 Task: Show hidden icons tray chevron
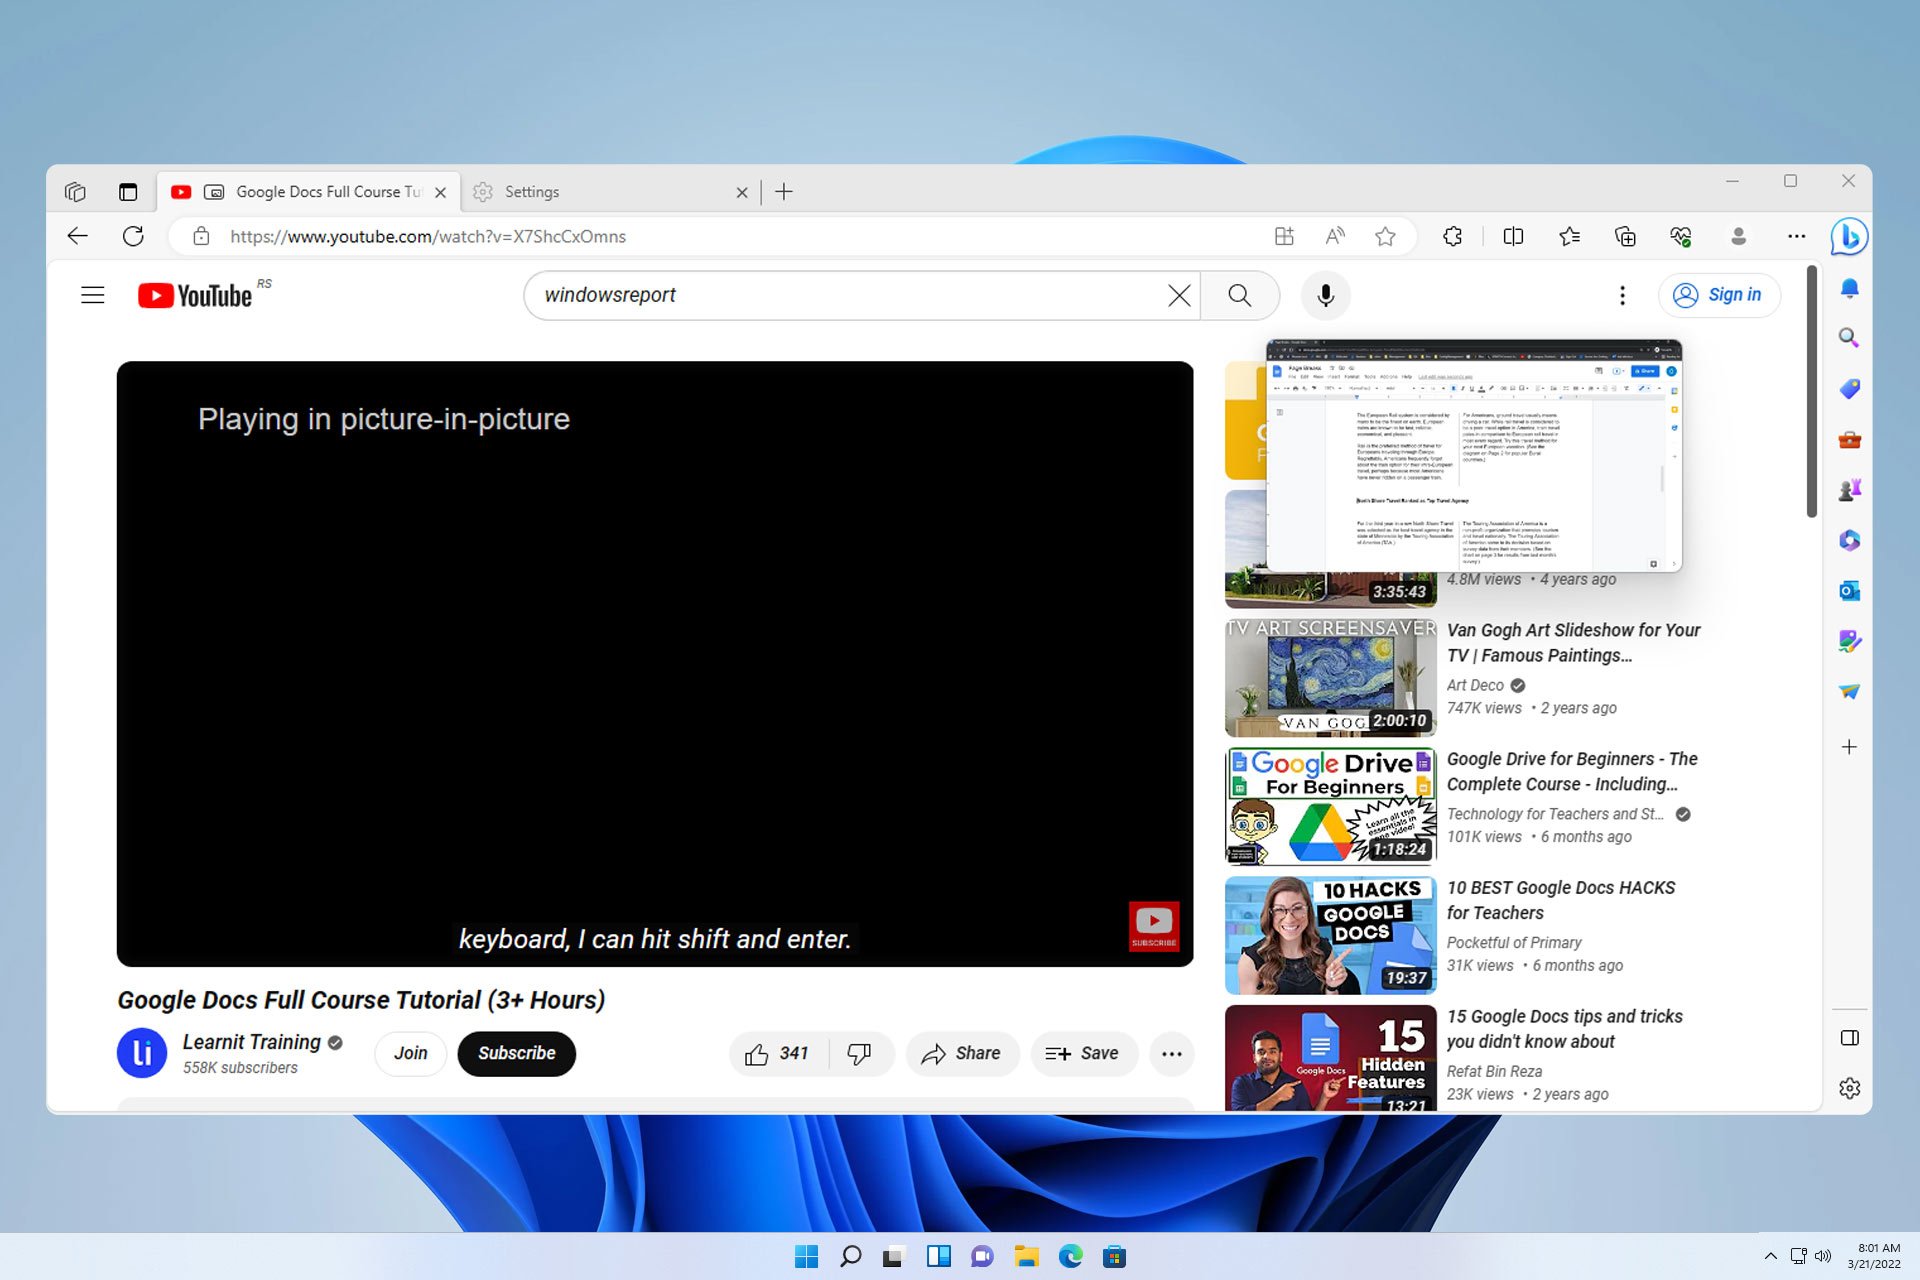(x=1771, y=1256)
